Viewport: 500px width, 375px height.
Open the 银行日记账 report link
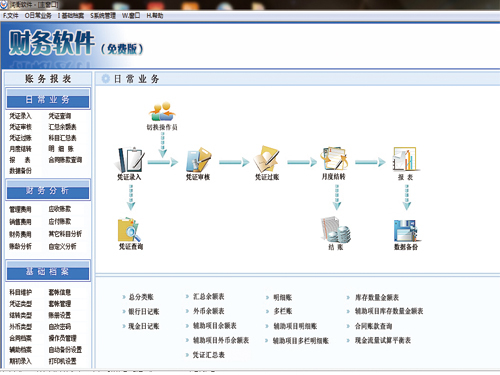tap(144, 312)
